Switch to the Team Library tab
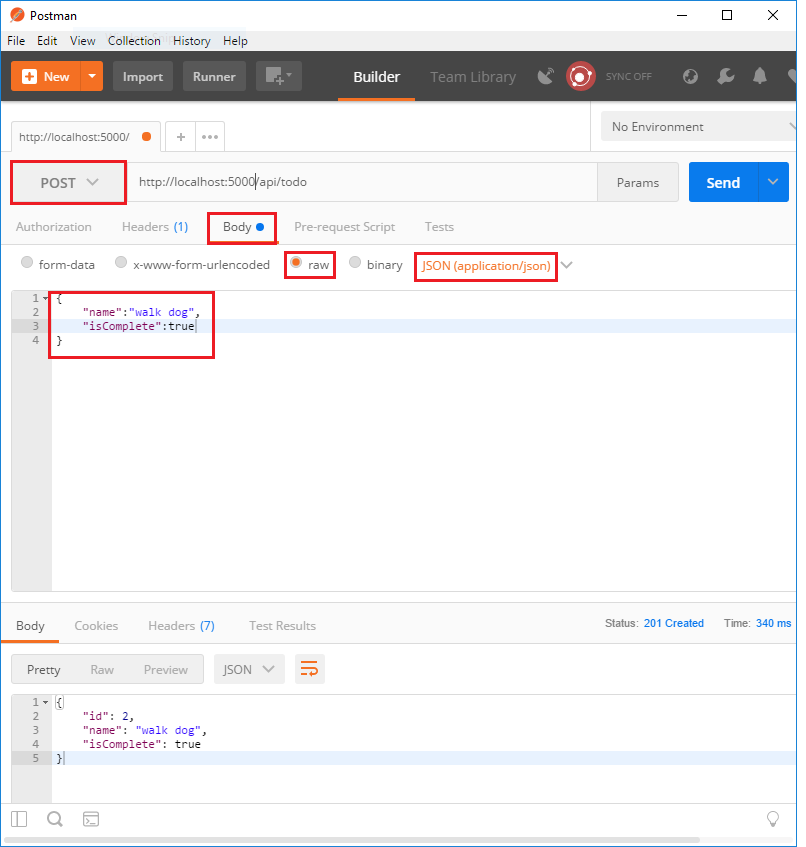Screen dimensions: 806x847 pyautogui.click(x=473, y=77)
